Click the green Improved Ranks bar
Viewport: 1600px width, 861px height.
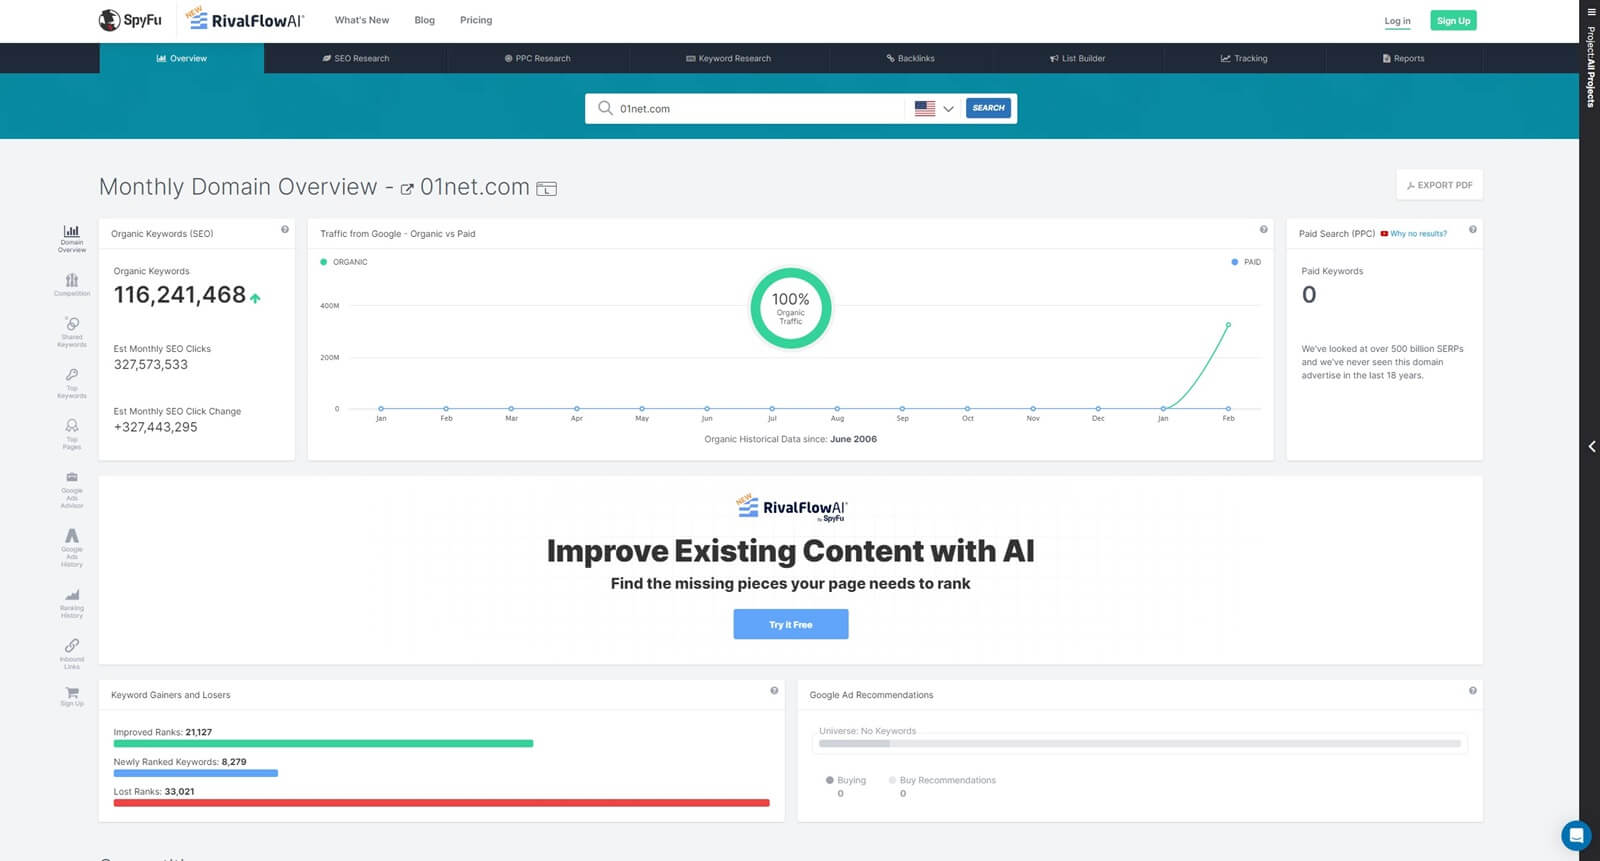coord(323,744)
